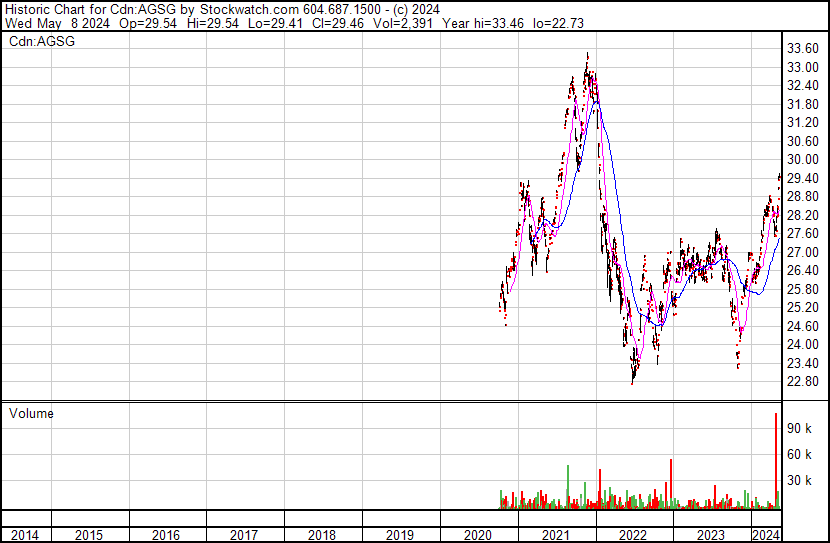Click the 27.00 price axis label

coord(803,252)
